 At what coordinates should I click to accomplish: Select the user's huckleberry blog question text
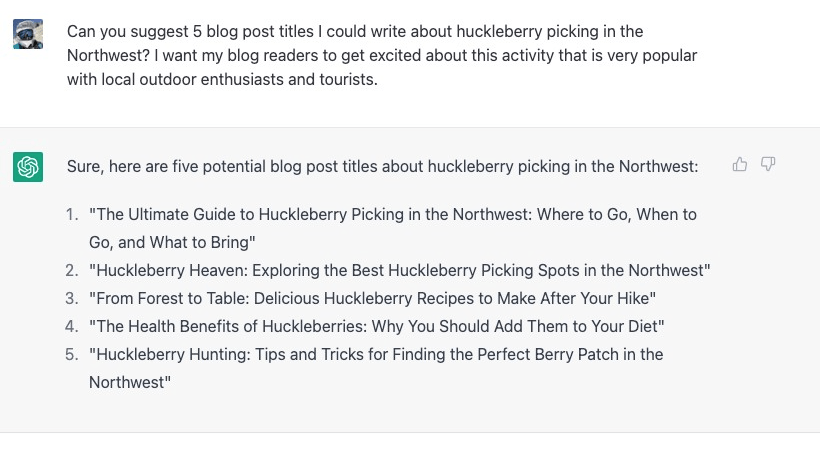coord(382,55)
